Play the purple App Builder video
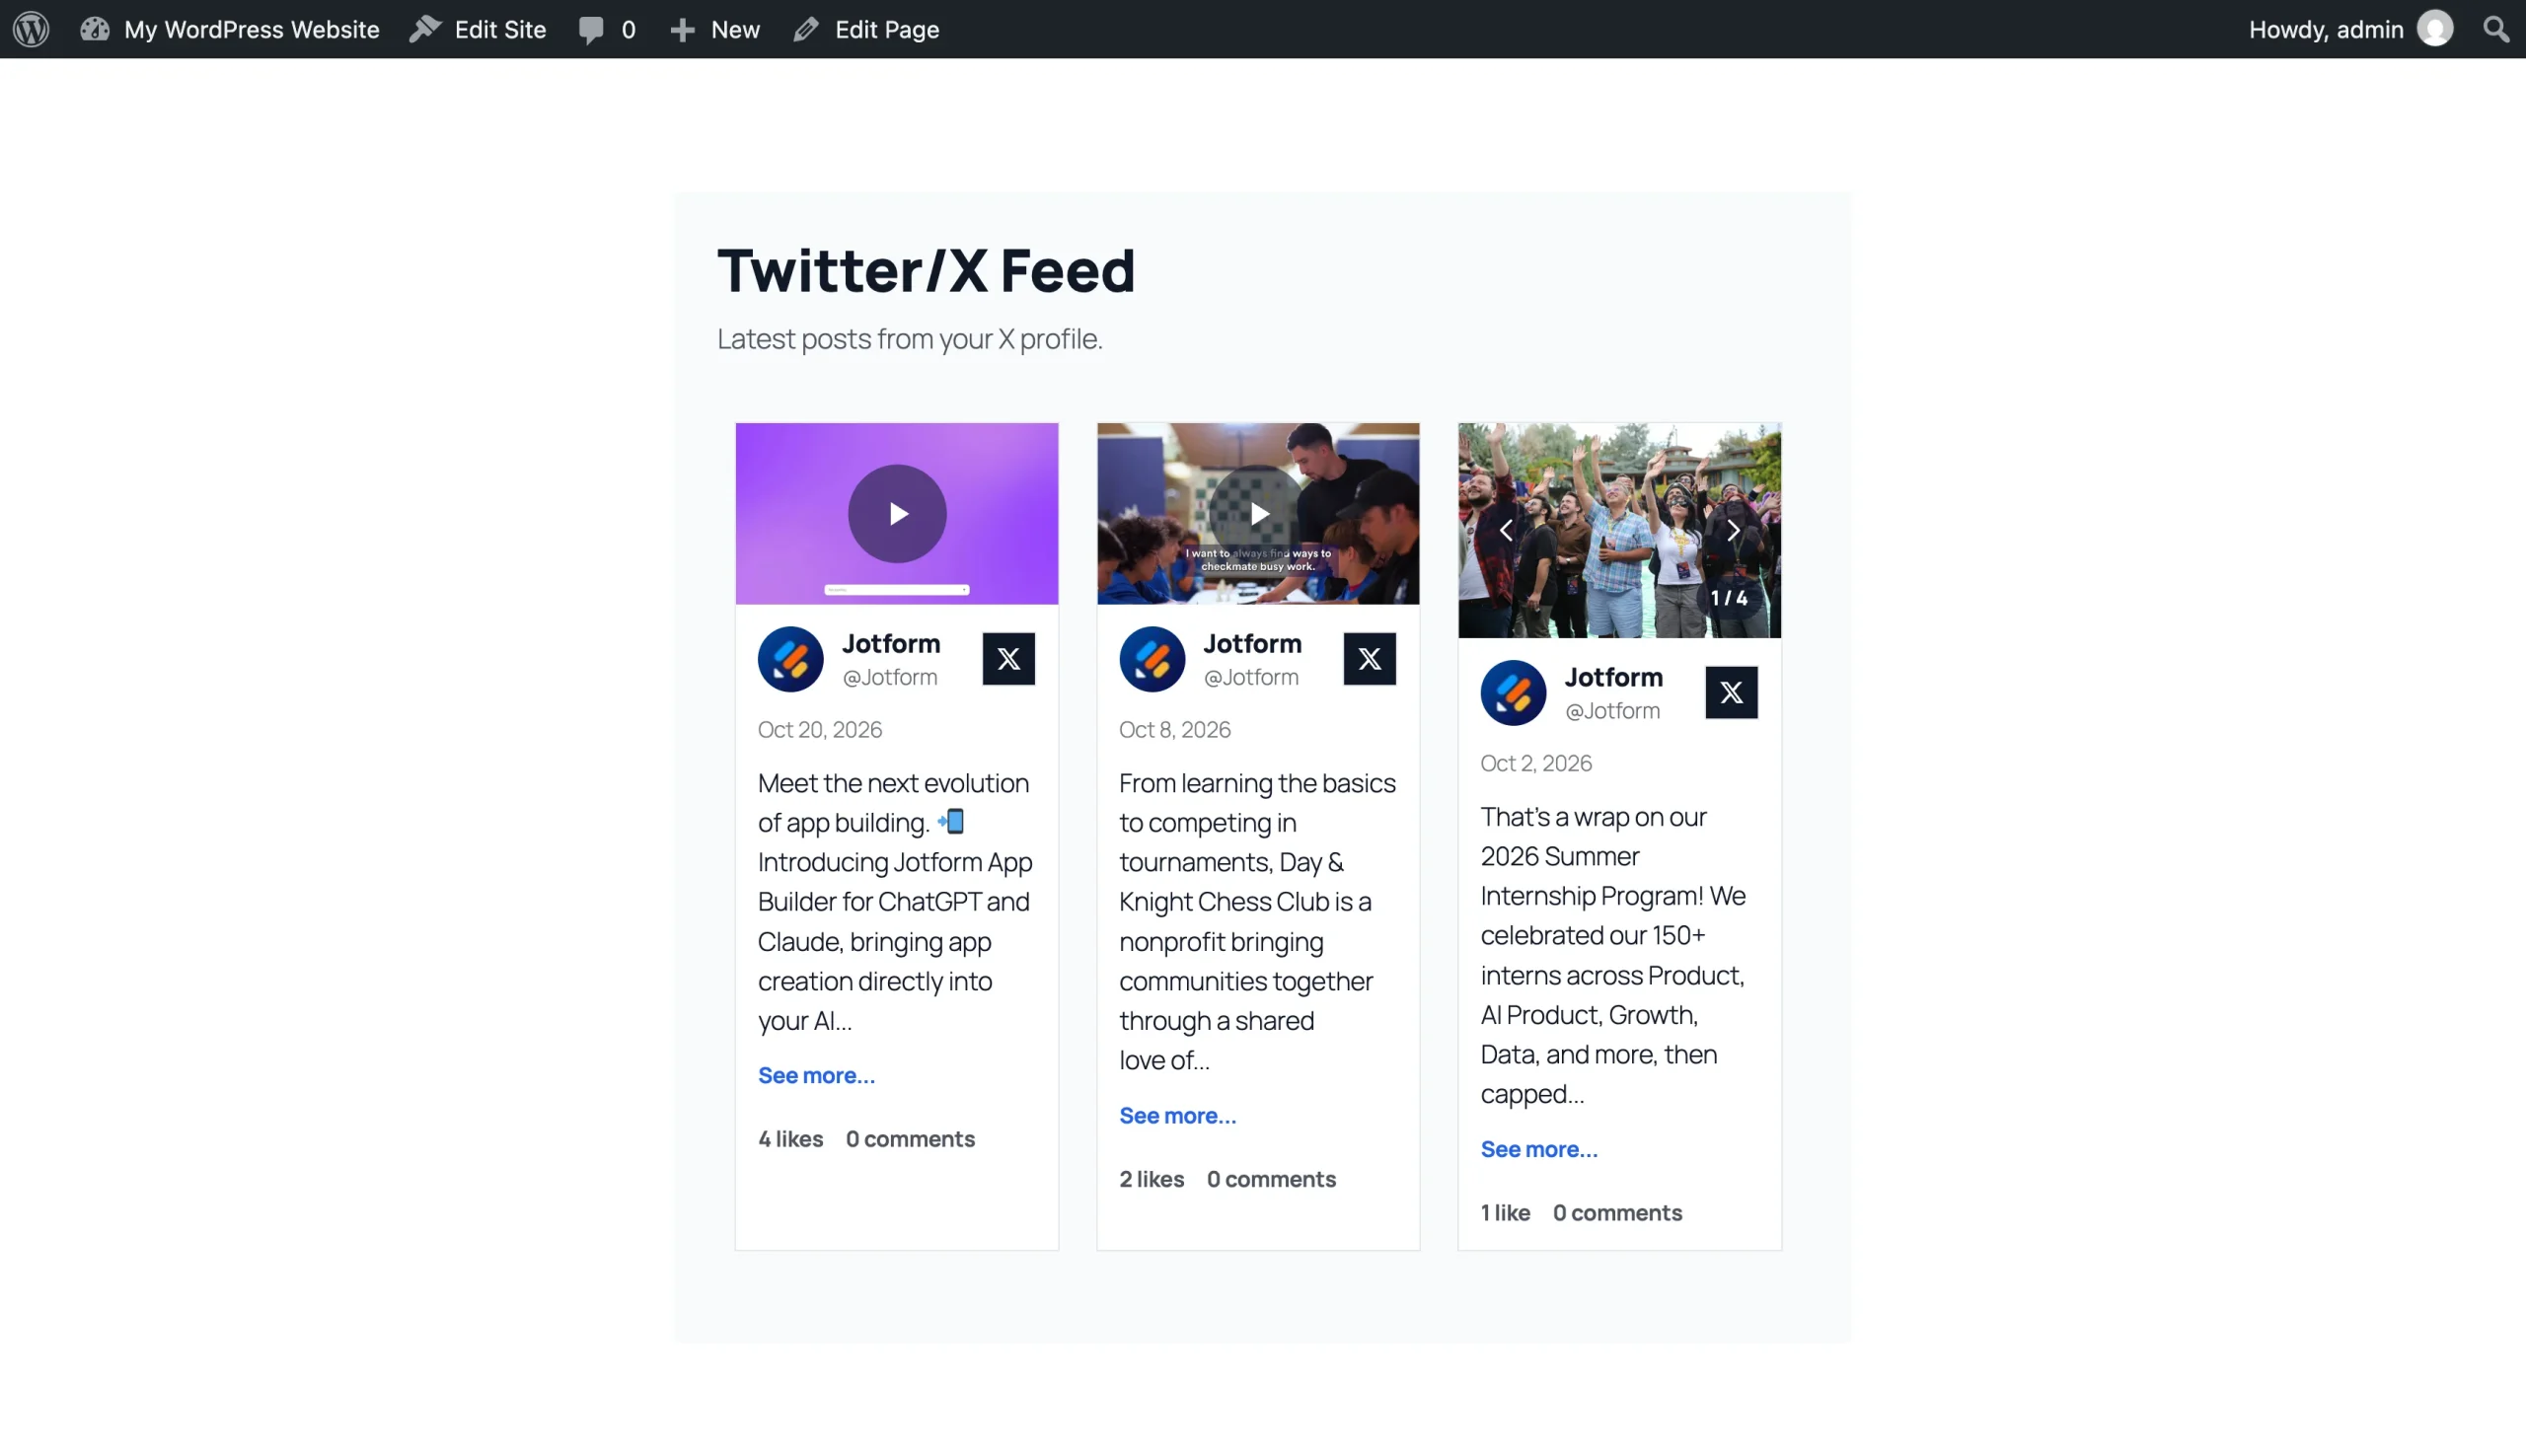Viewport: 2526px width, 1456px height. (x=897, y=513)
